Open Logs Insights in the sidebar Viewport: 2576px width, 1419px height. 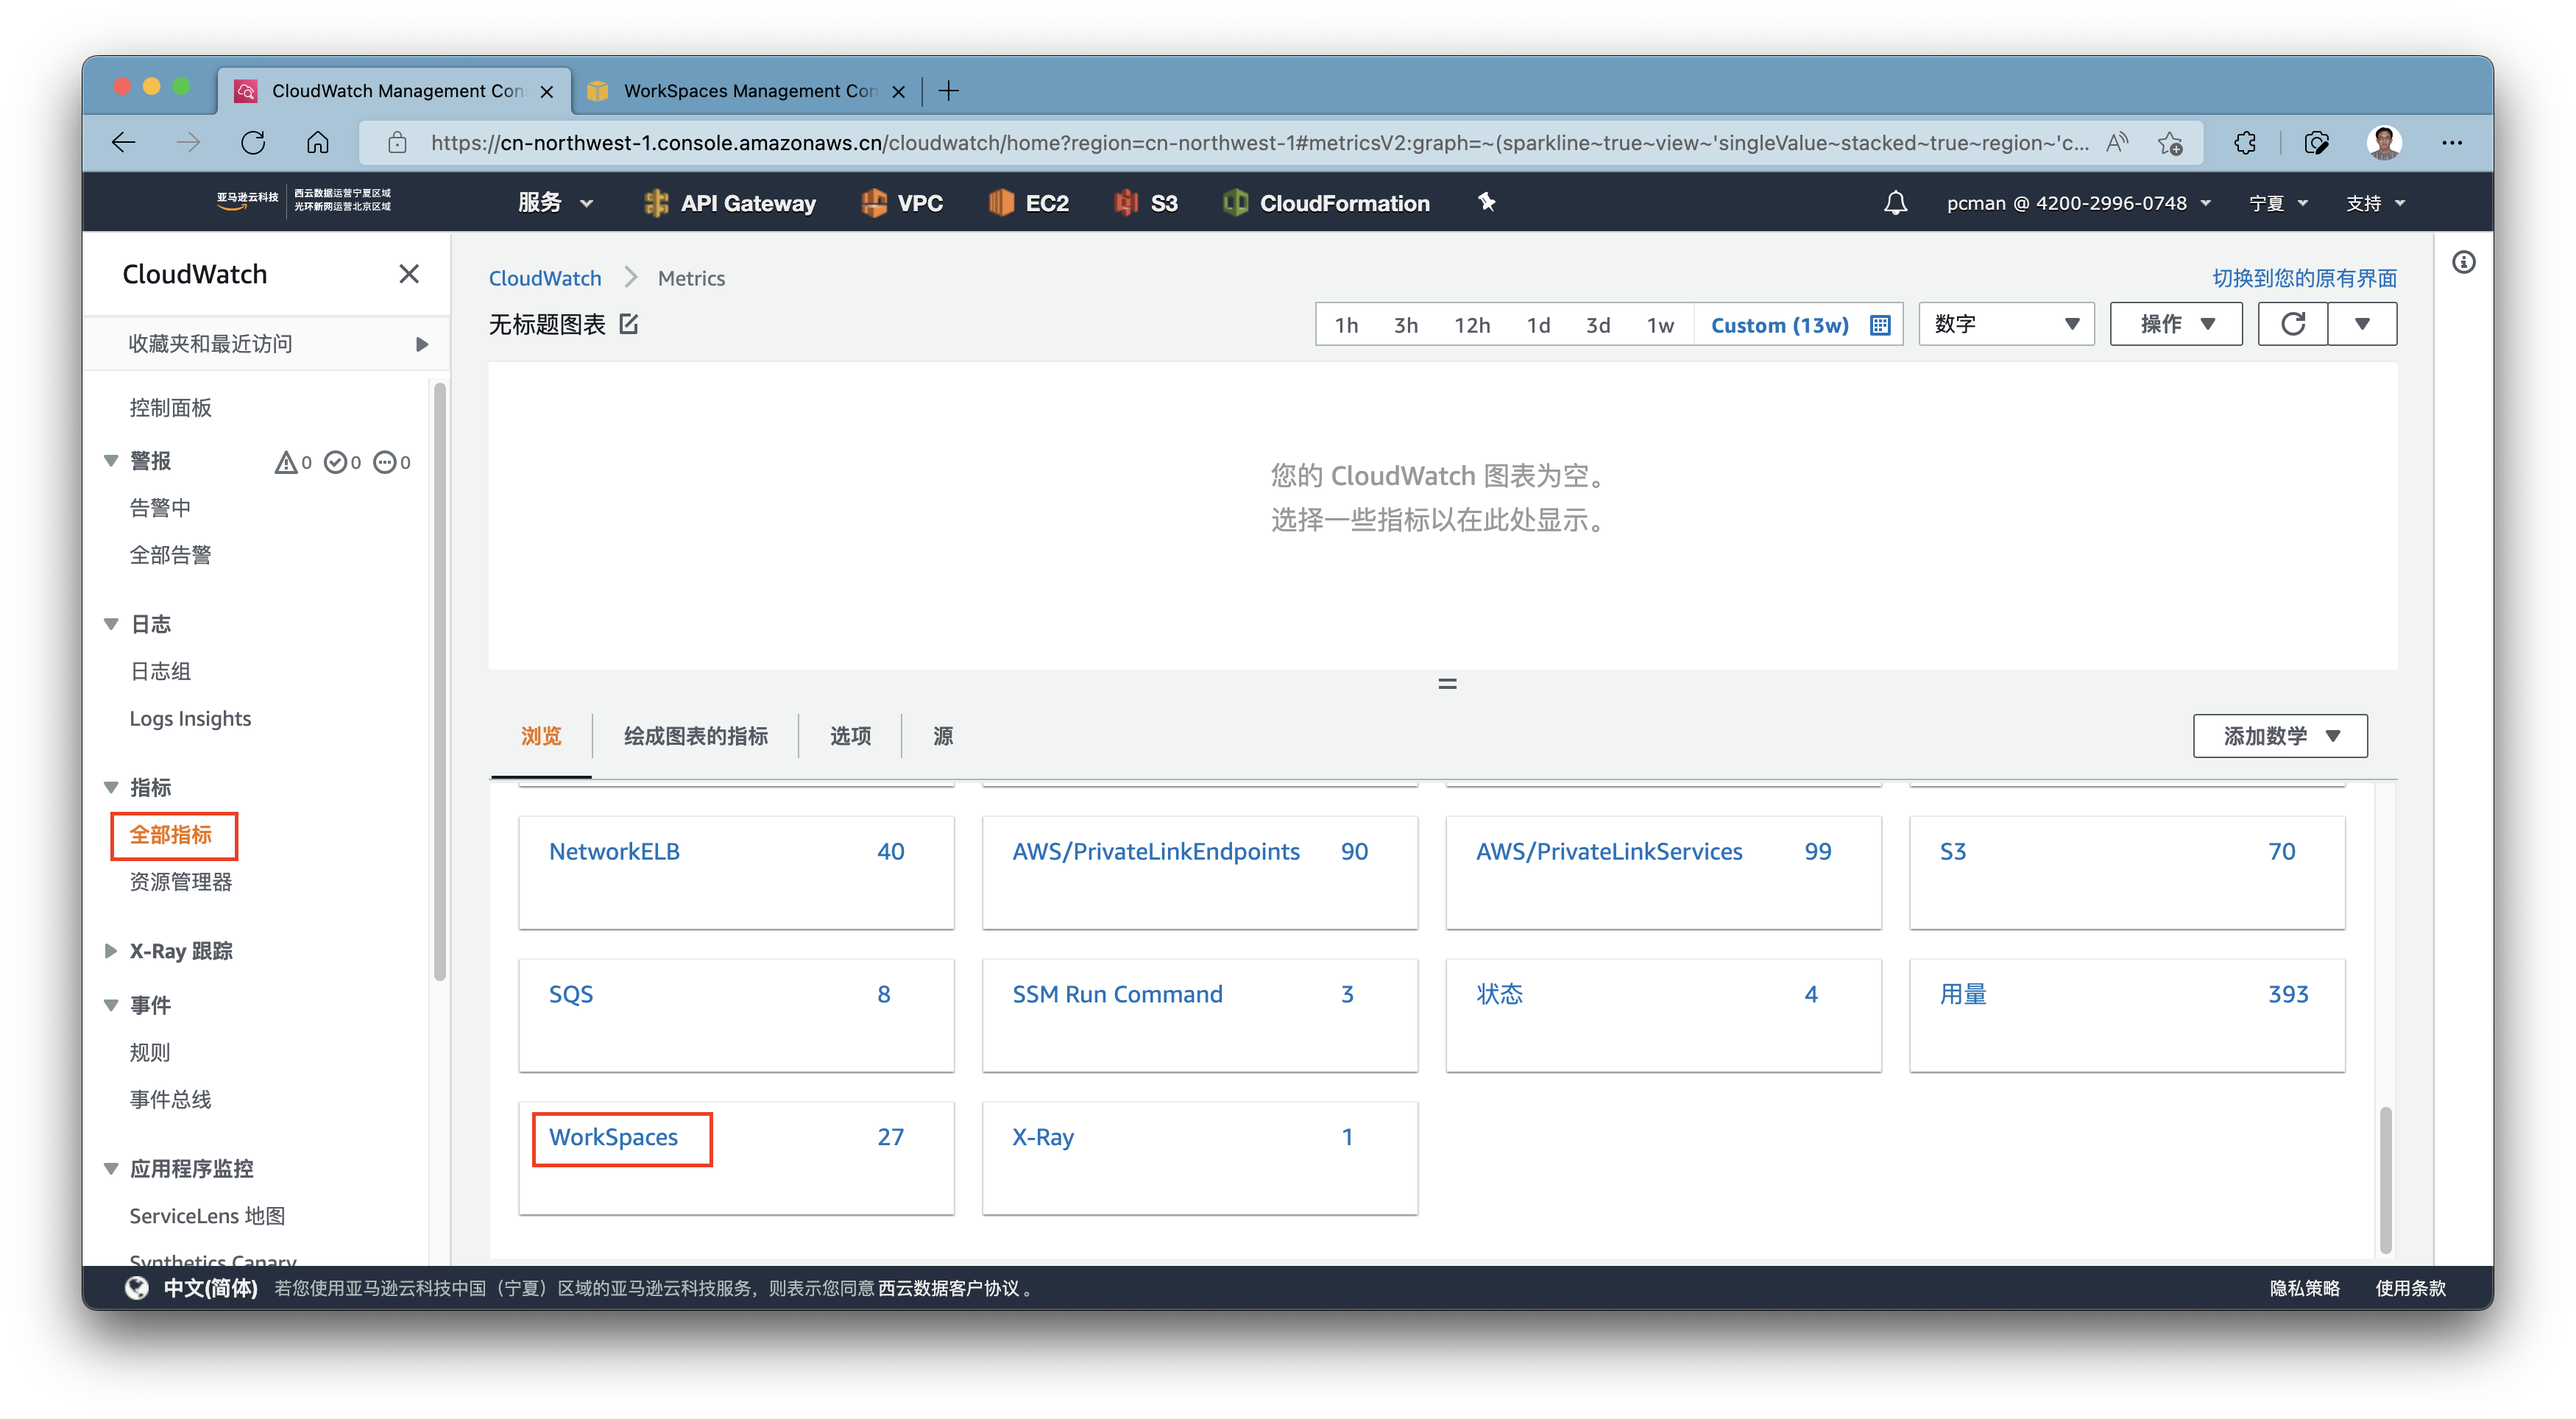pos(190,718)
